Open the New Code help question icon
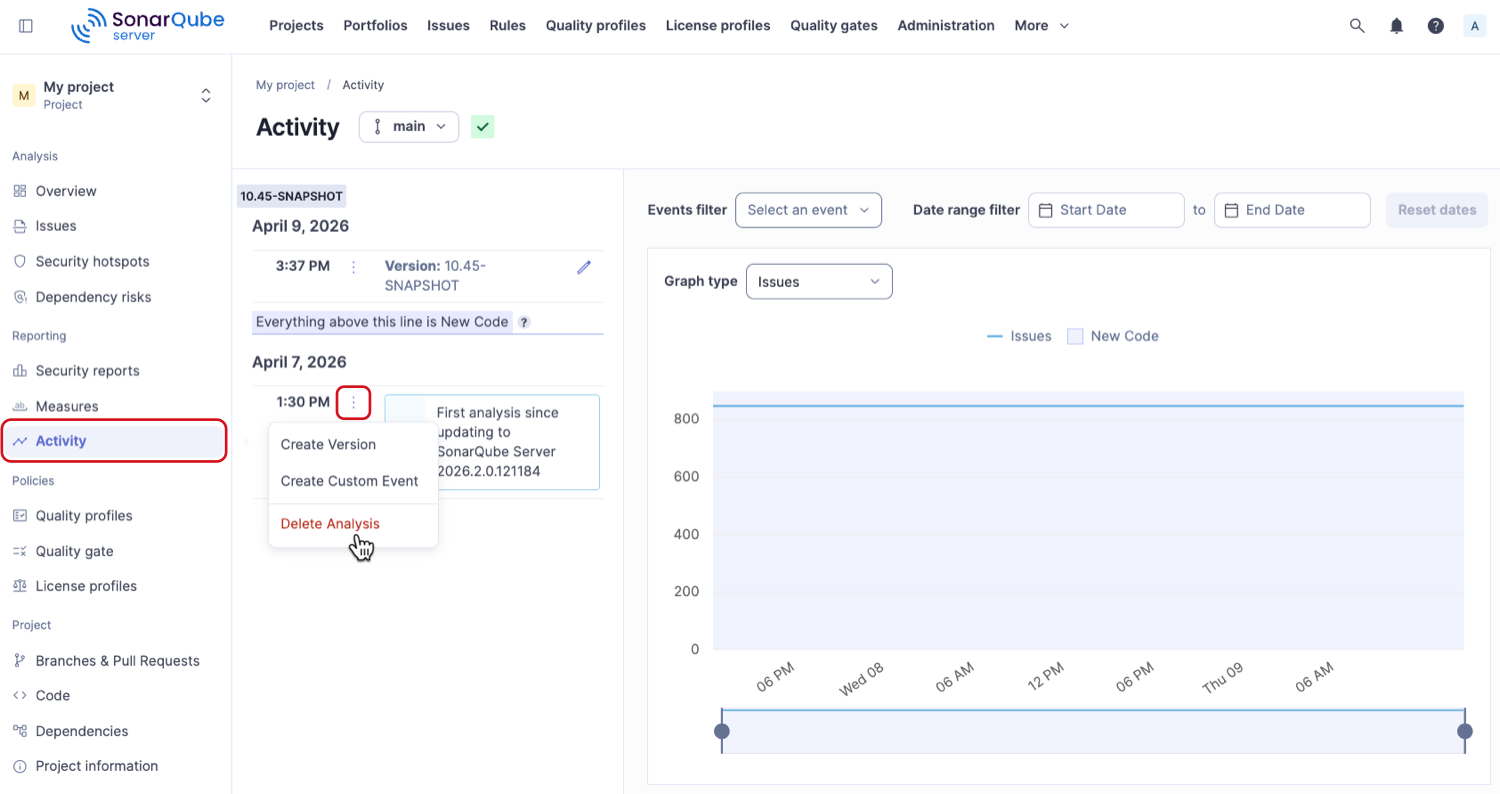Screen dimensions: 1500x794 pyautogui.click(x=524, y=322)
